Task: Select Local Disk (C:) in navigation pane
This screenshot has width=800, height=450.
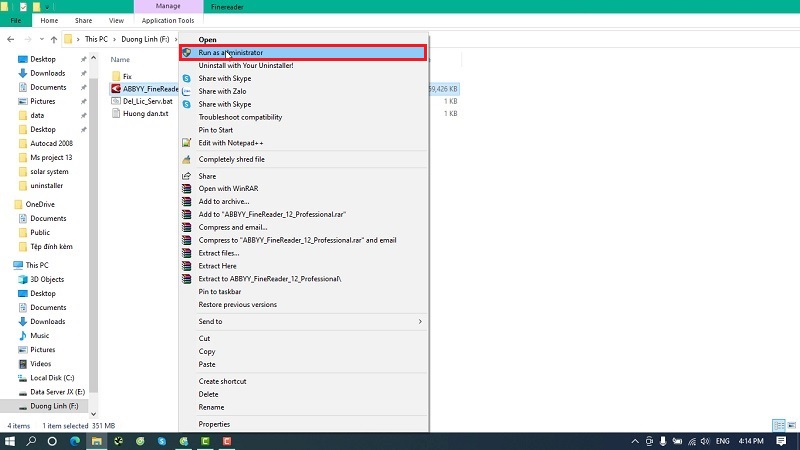Action: tap(53, 377)
